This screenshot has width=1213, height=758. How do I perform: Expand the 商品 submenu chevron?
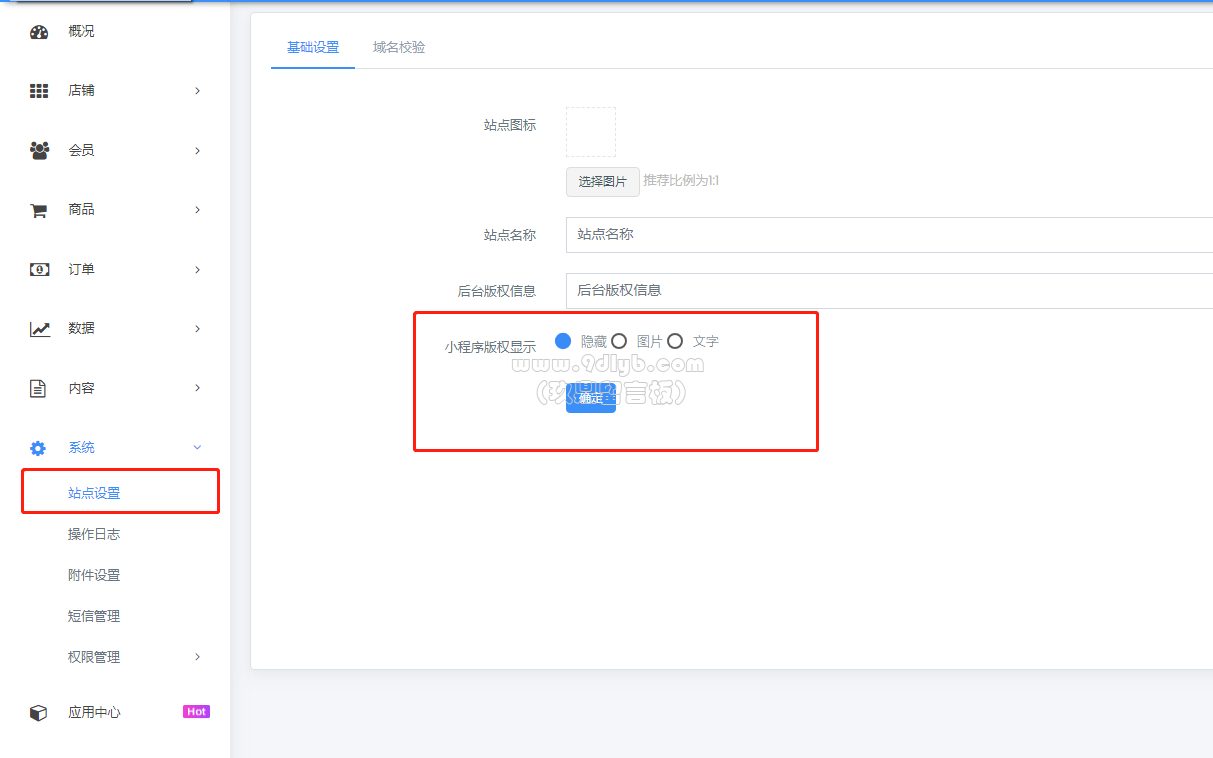click(197, 210)
